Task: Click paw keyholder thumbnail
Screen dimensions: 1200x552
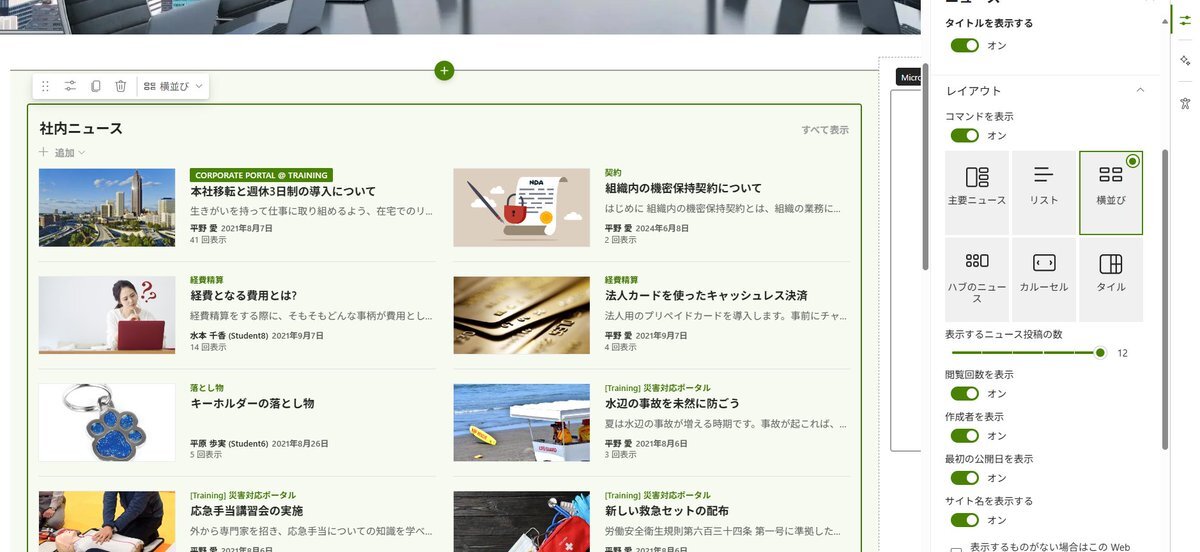Action: 107,422
